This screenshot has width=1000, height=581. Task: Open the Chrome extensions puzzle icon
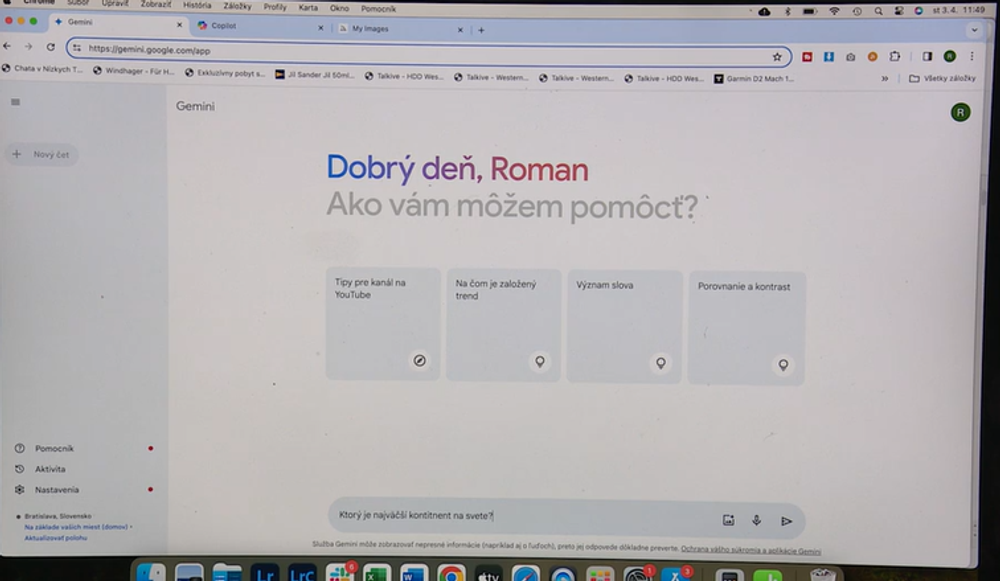coord(895,57)
